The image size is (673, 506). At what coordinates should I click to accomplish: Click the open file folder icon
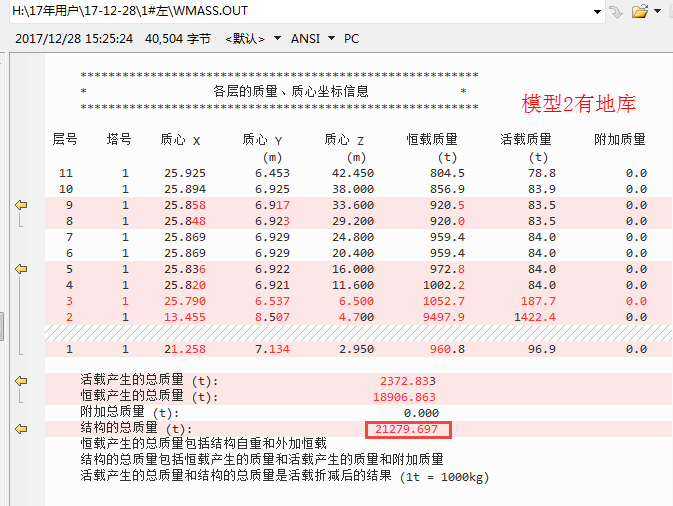[x=638, y=11]
